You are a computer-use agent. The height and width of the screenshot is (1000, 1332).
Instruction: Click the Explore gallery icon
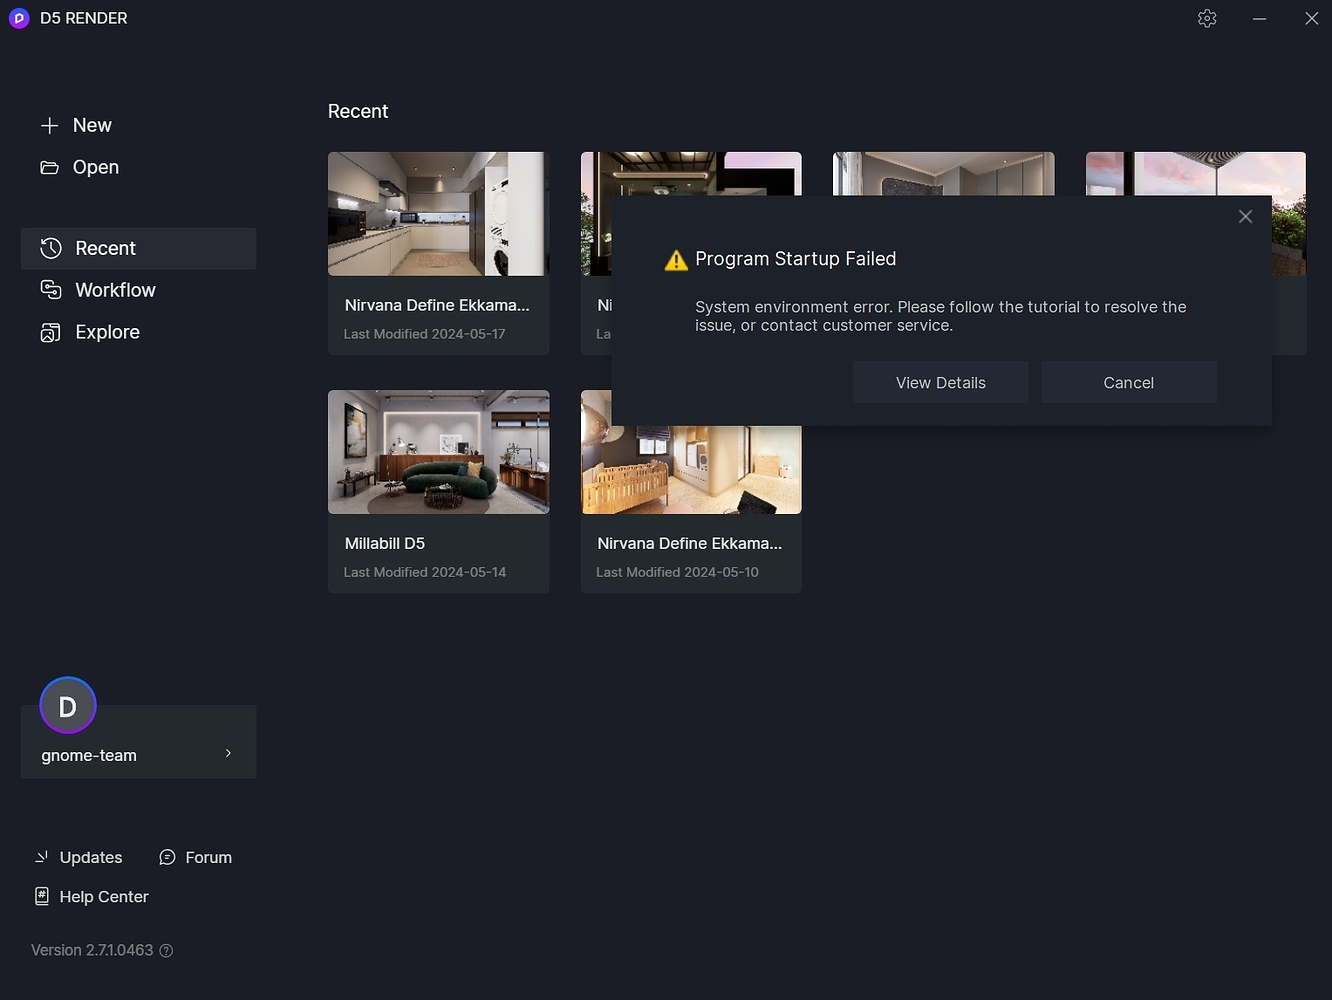point(51,332)
